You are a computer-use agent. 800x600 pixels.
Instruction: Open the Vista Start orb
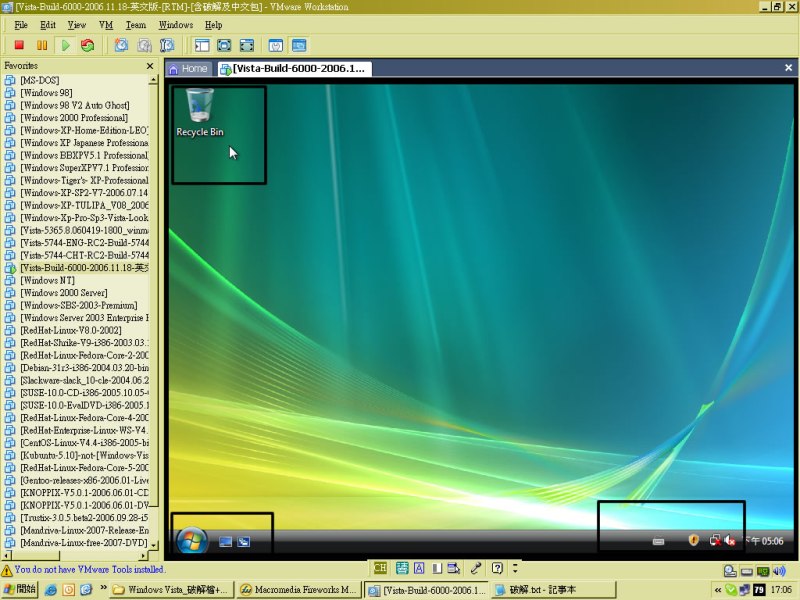[192, 540]
